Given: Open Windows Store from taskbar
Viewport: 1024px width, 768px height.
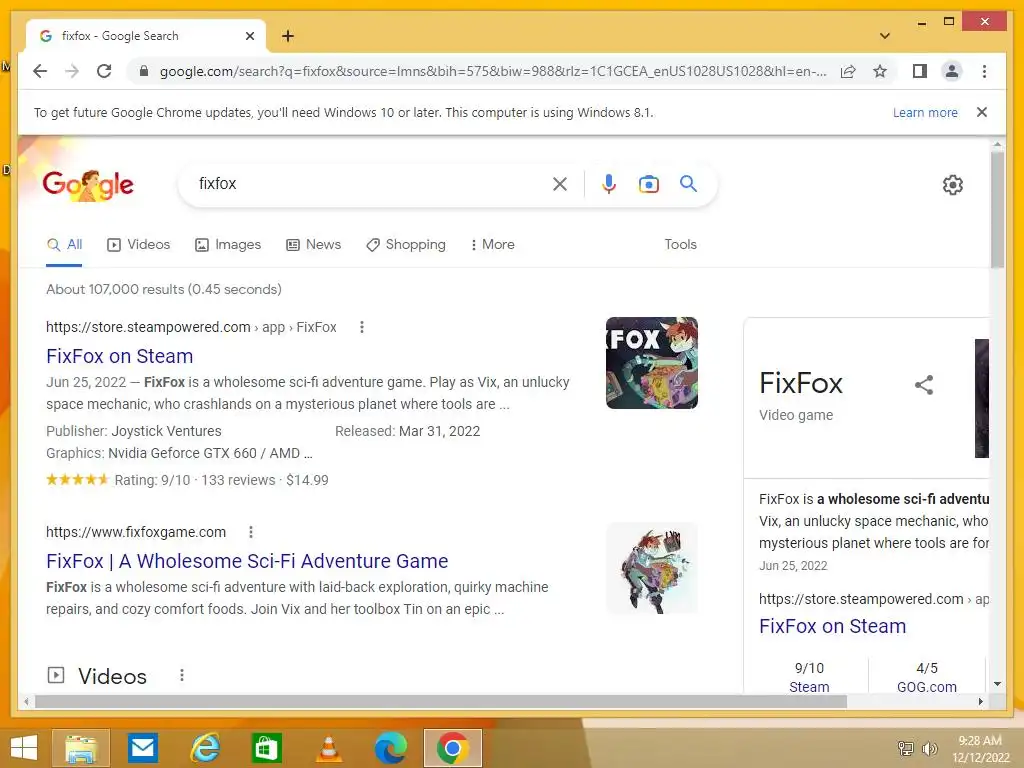Looking at the screenshot, I should pos(266,748).
